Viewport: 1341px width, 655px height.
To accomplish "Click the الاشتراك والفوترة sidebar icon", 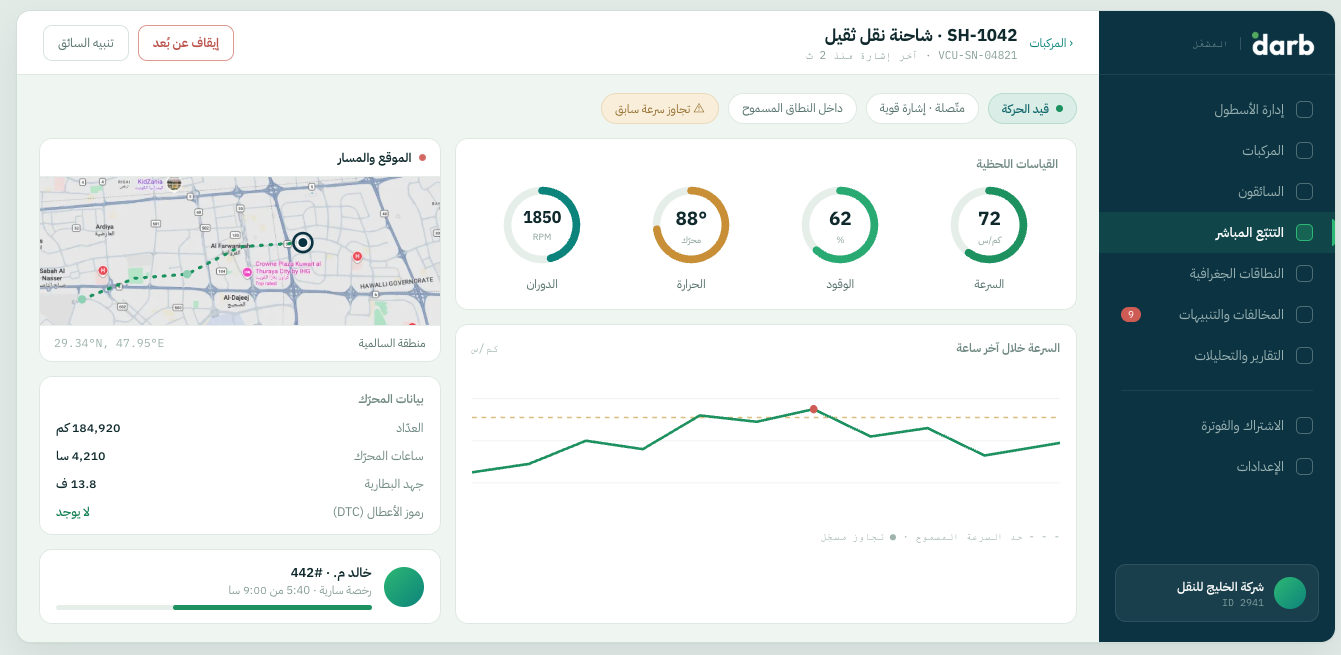I will 1304,426.
